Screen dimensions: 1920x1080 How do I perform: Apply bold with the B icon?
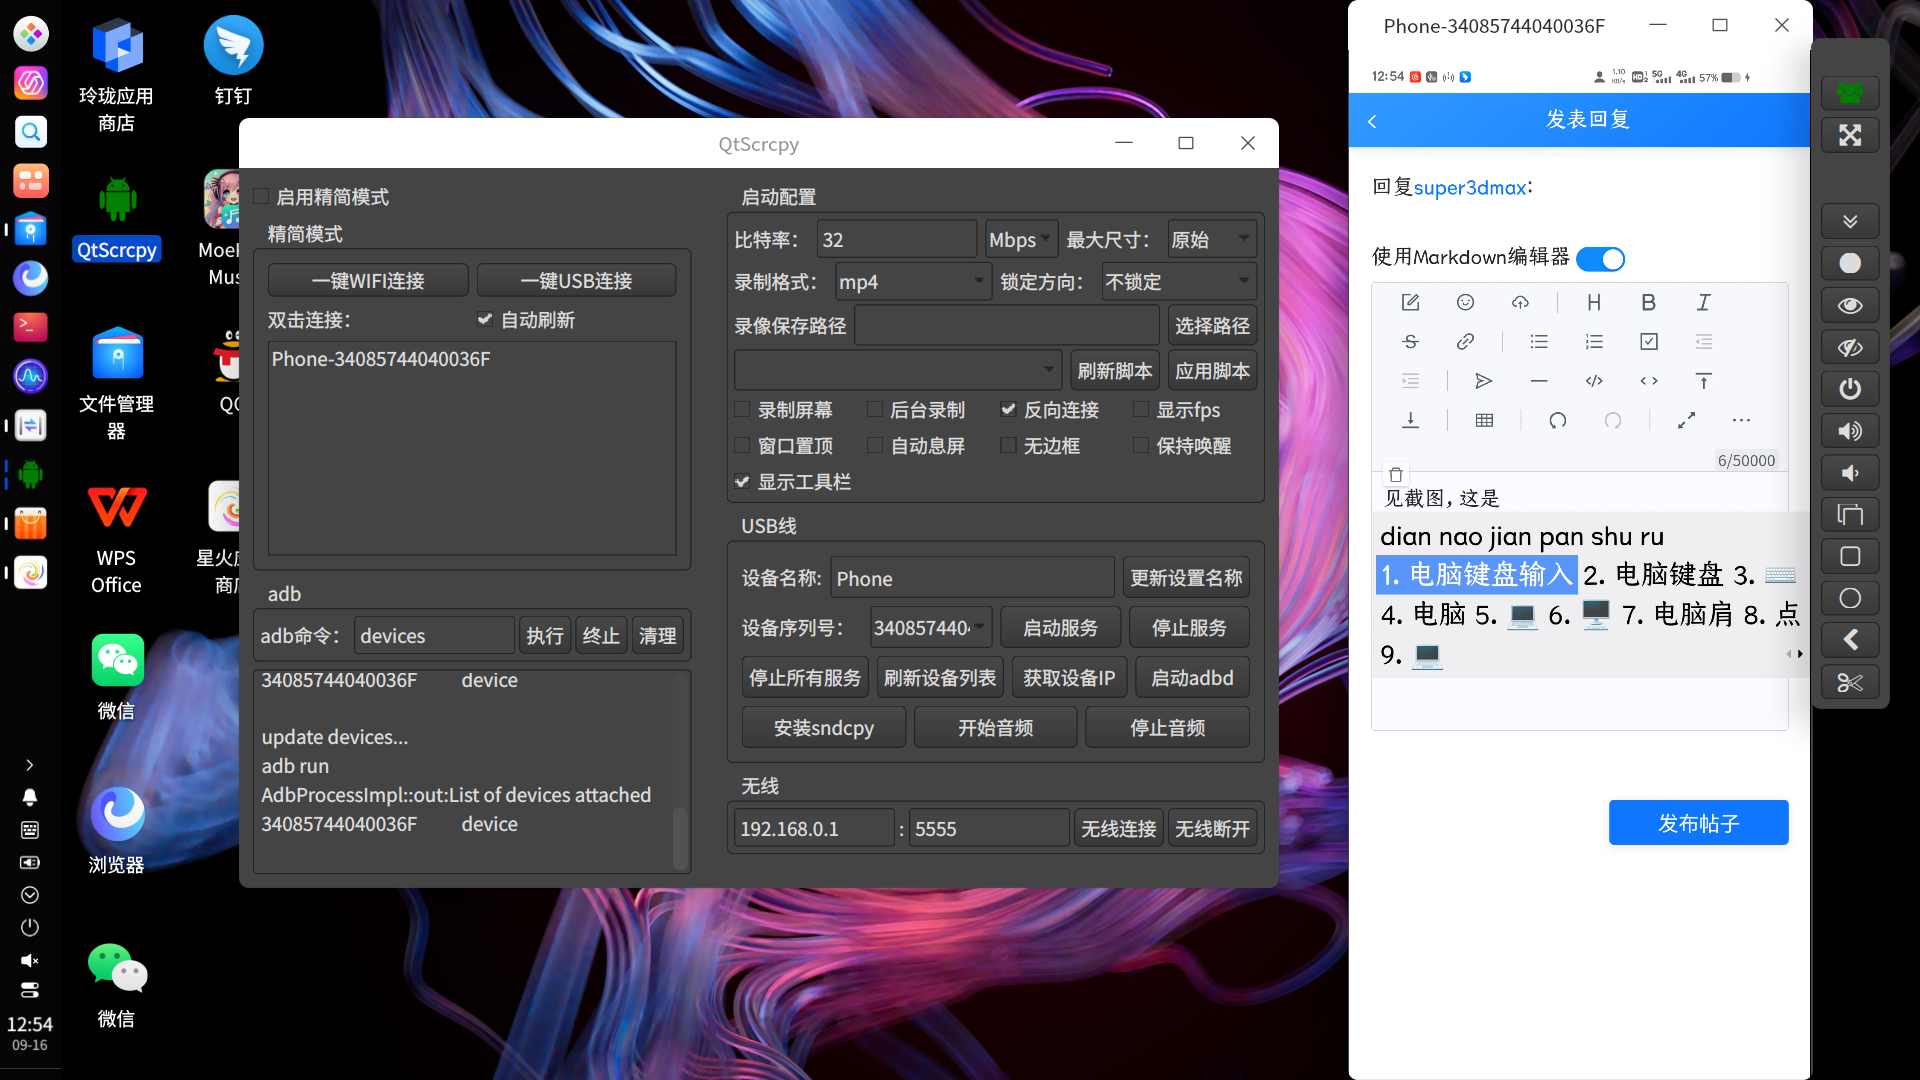pos(1649,302)
